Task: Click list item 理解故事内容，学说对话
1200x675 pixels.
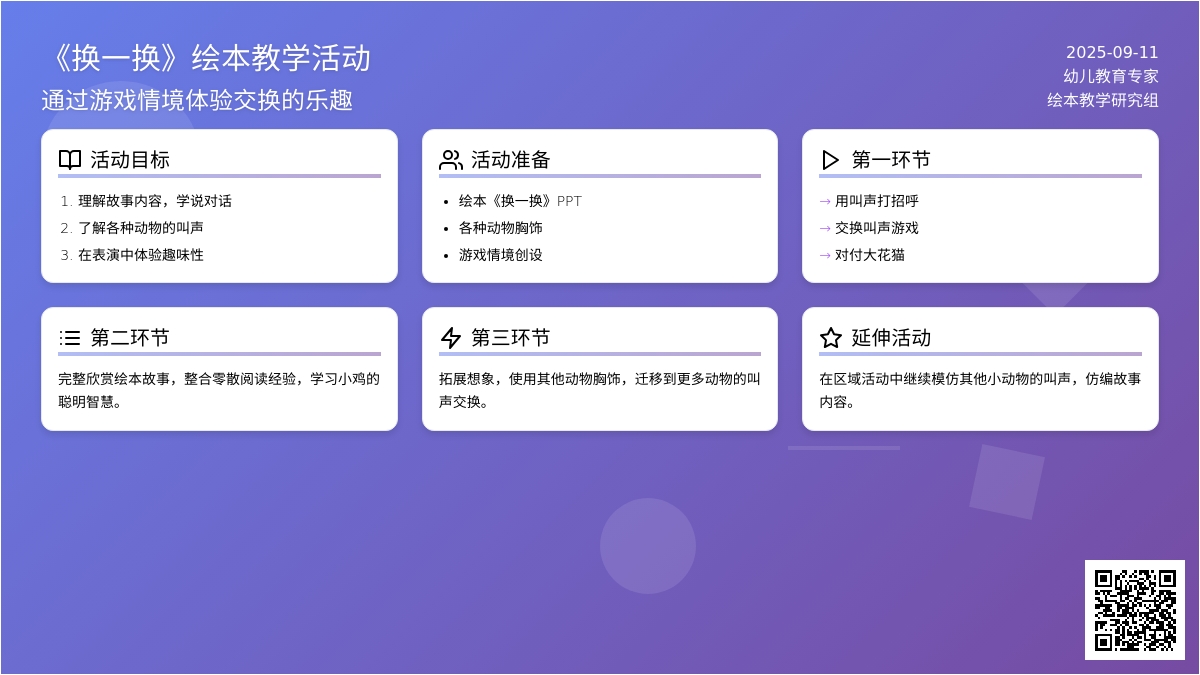Action: 155,201
